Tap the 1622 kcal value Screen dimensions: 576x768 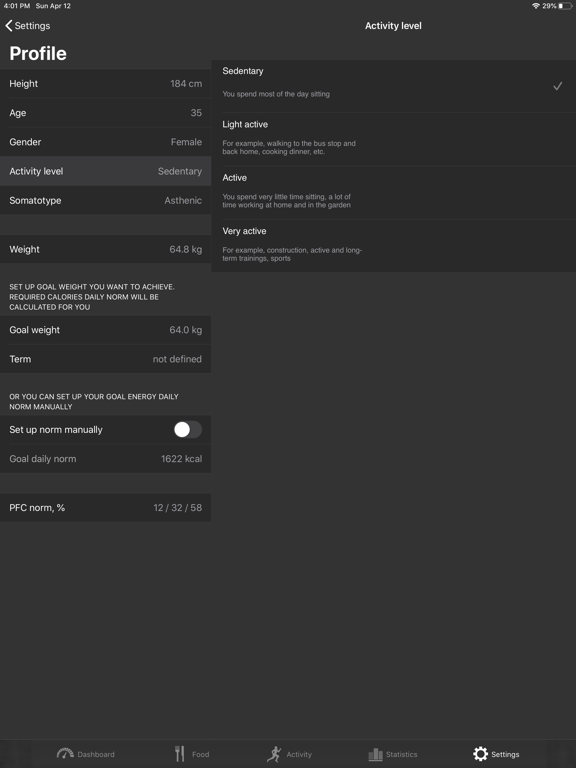[181, 459]
